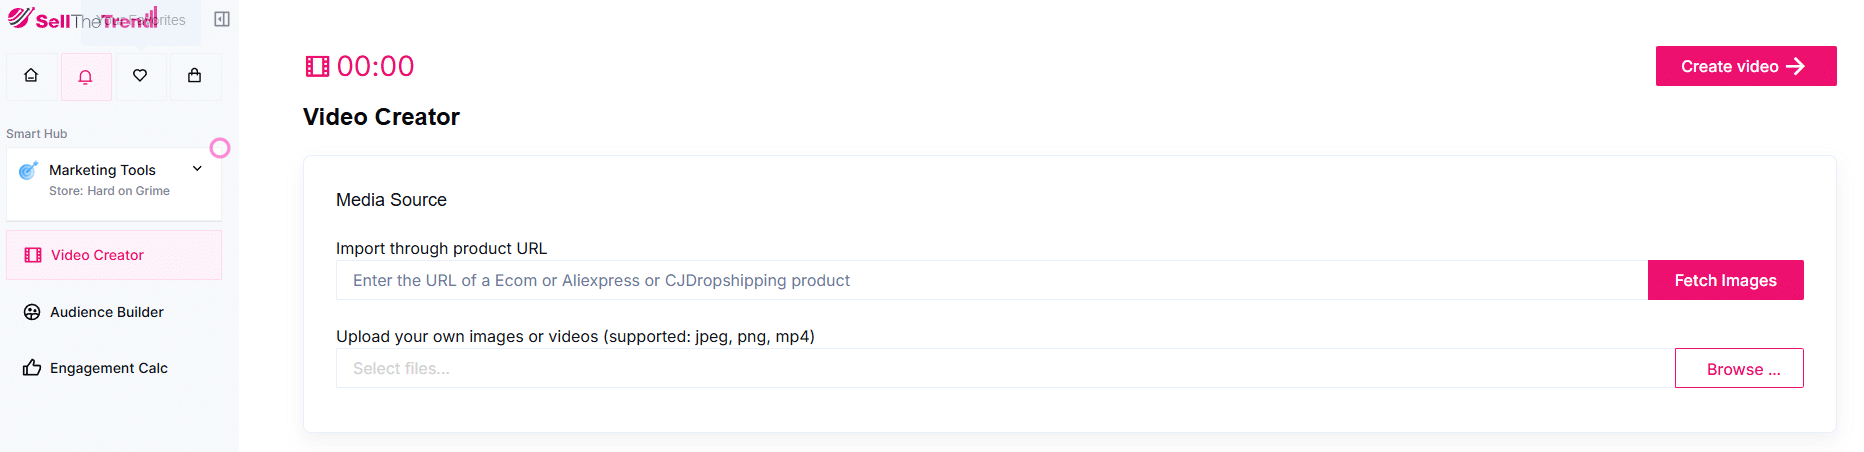The width and height of the screenshot is (1864, 452).
Task: Focus the product URL input field
Action: 990,280
